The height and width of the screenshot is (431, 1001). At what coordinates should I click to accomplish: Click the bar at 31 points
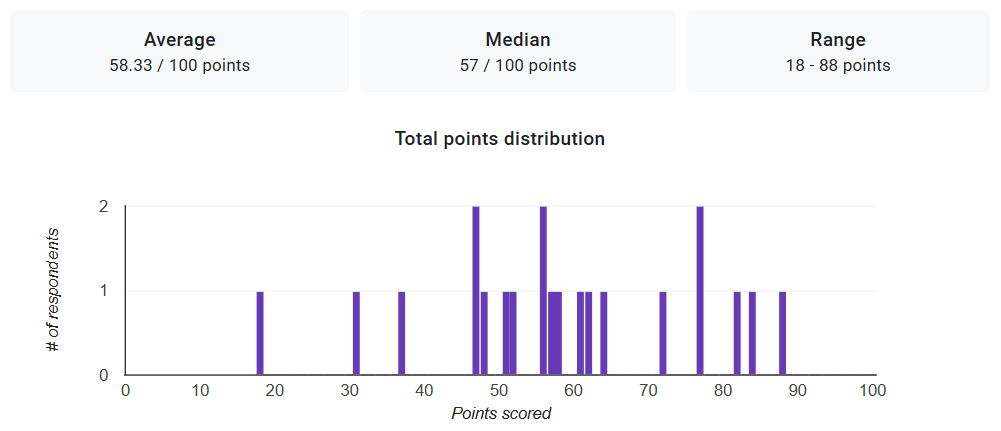(356, 334)
